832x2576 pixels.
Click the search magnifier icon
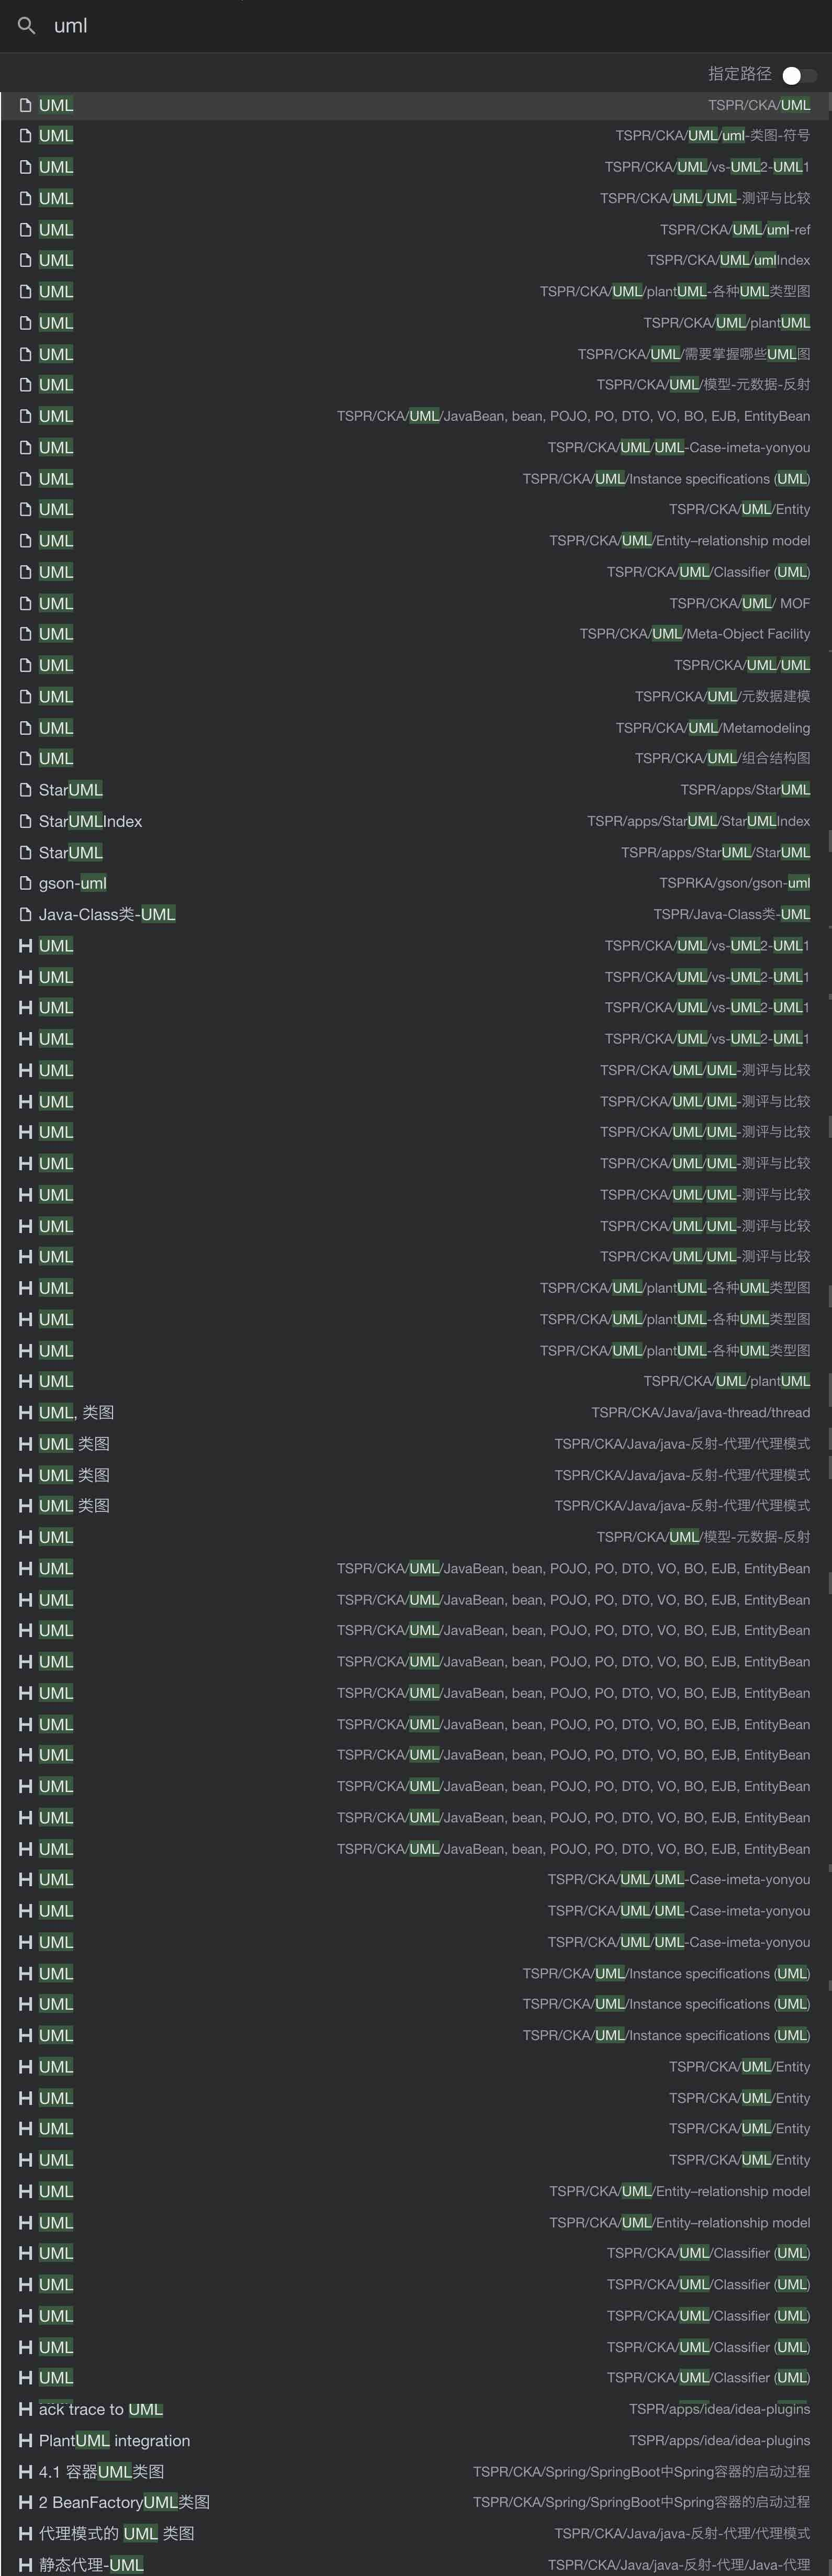point(27,26)
